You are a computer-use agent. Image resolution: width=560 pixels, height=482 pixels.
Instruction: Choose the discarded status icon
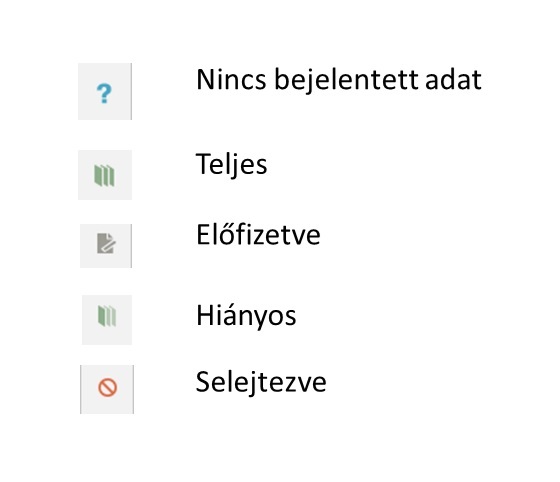coord(108,387)
